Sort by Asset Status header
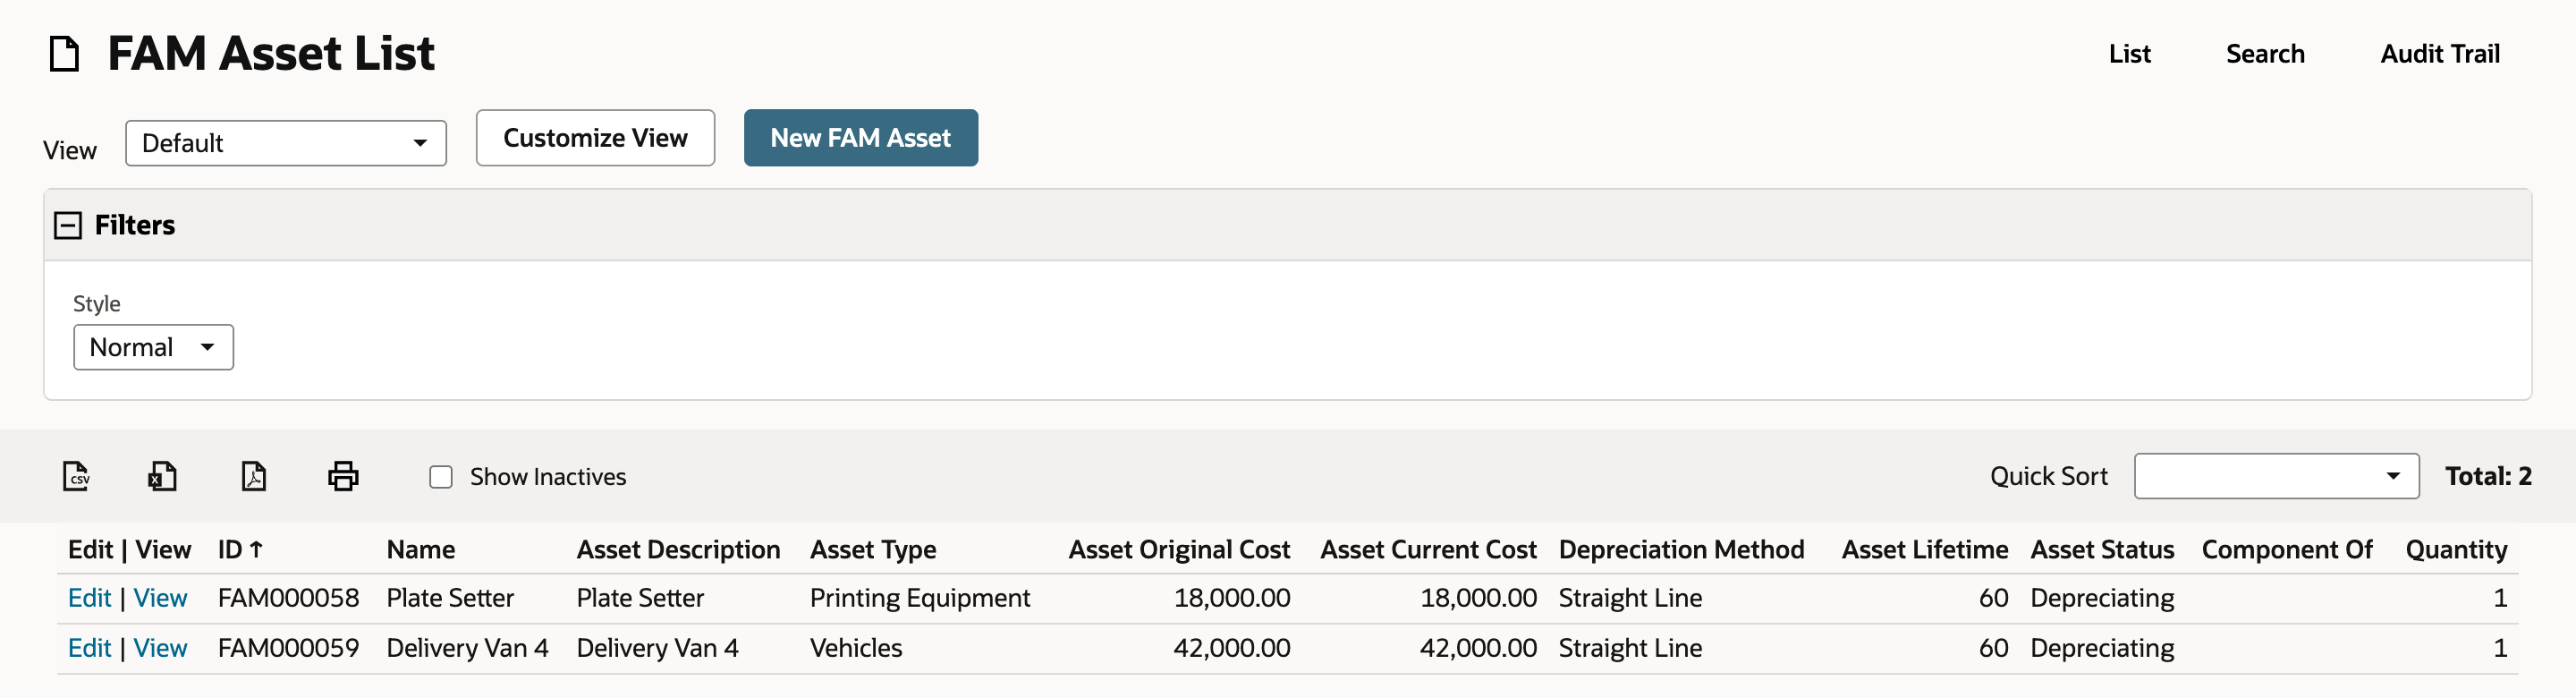Viewport: 2576px width, 698px height. point(2102,549)
